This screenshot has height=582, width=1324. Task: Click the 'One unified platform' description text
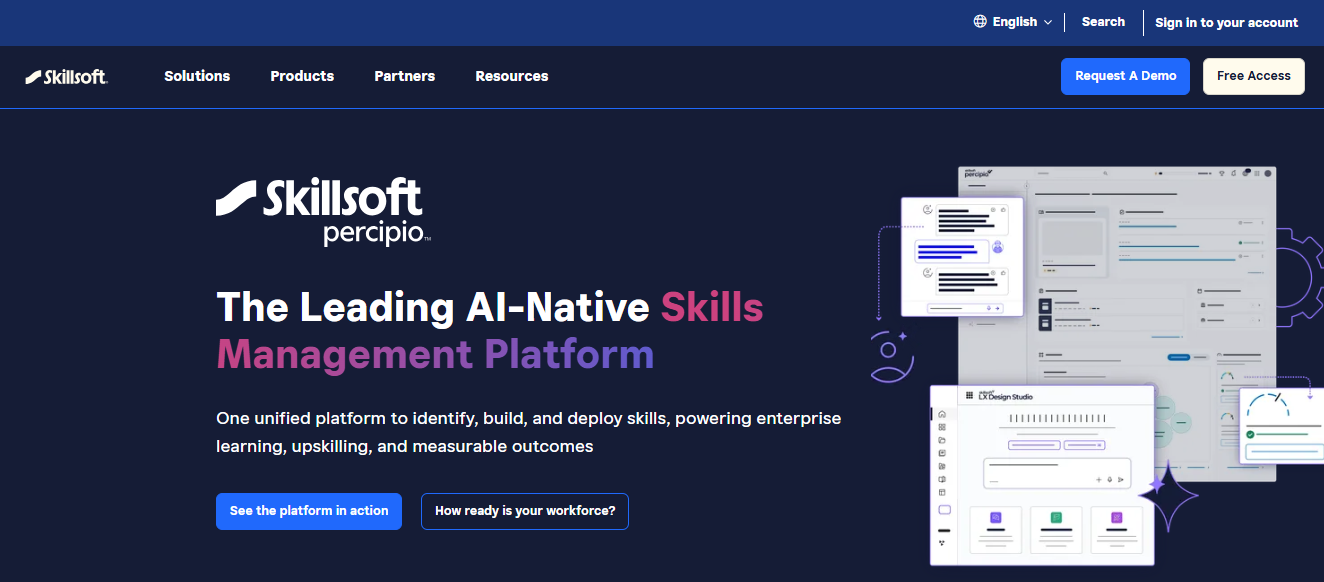(x=528, y=432)
